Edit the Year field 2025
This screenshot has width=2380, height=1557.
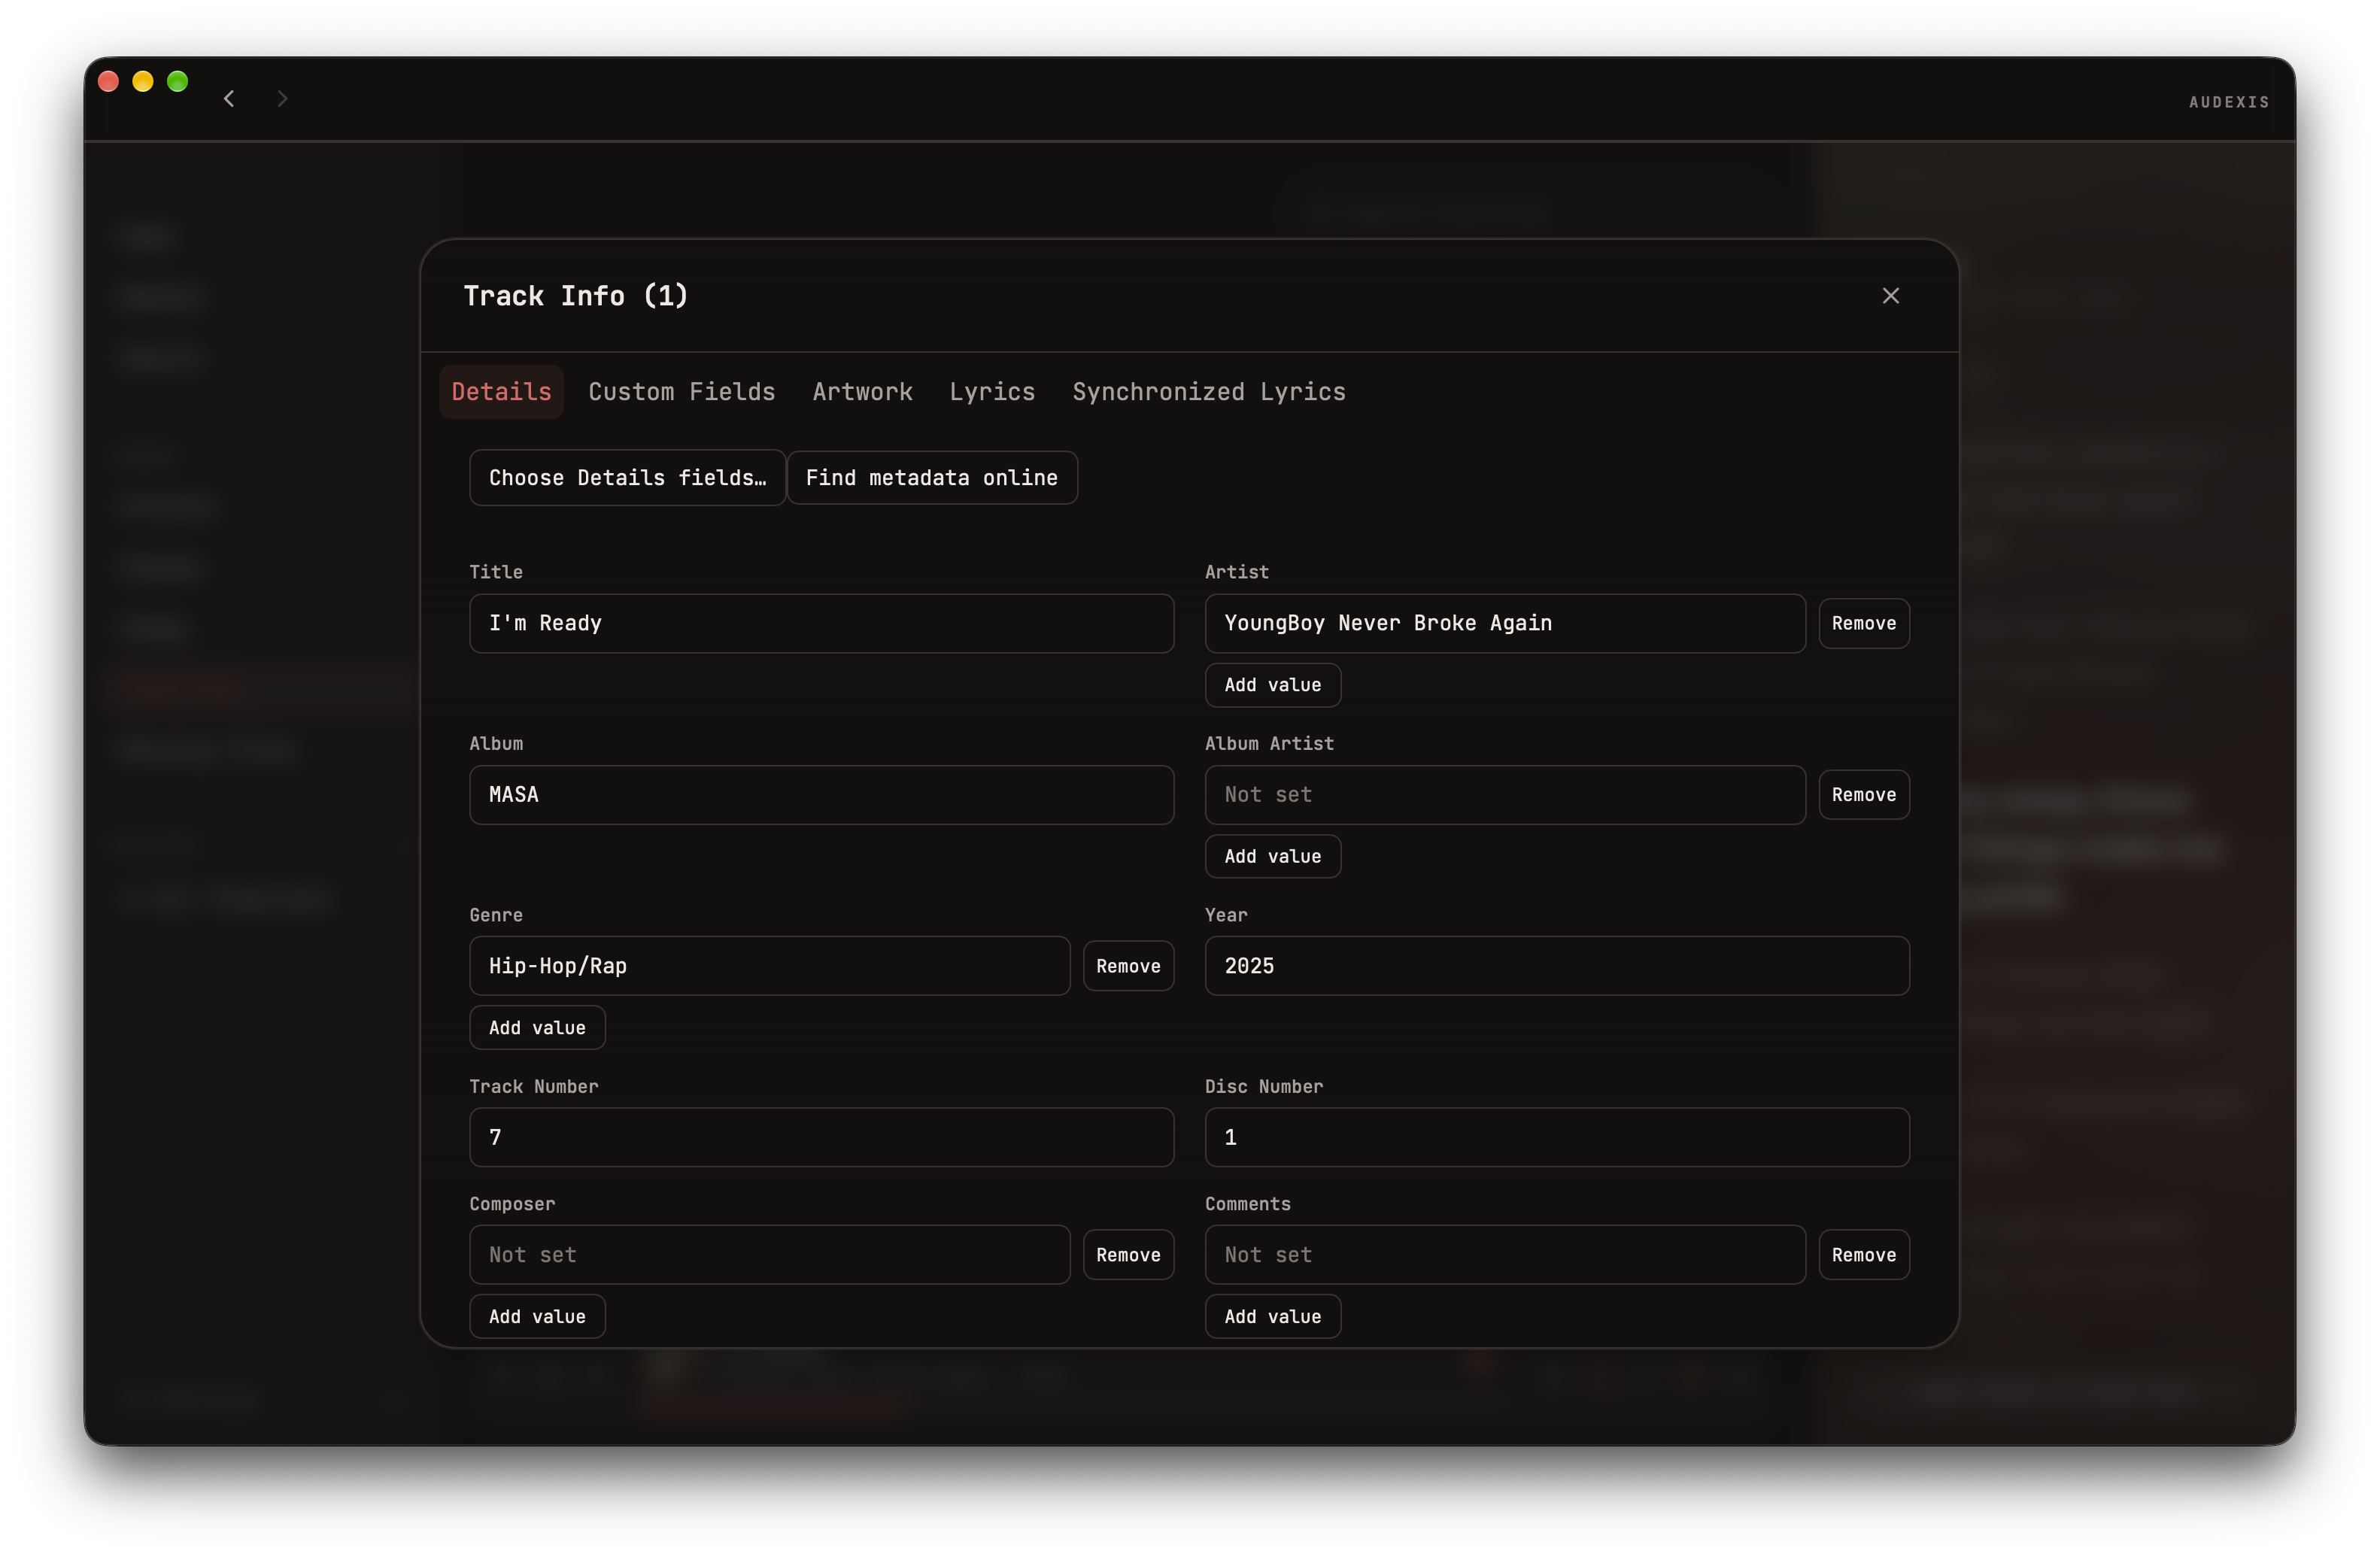click(1557, 966)
